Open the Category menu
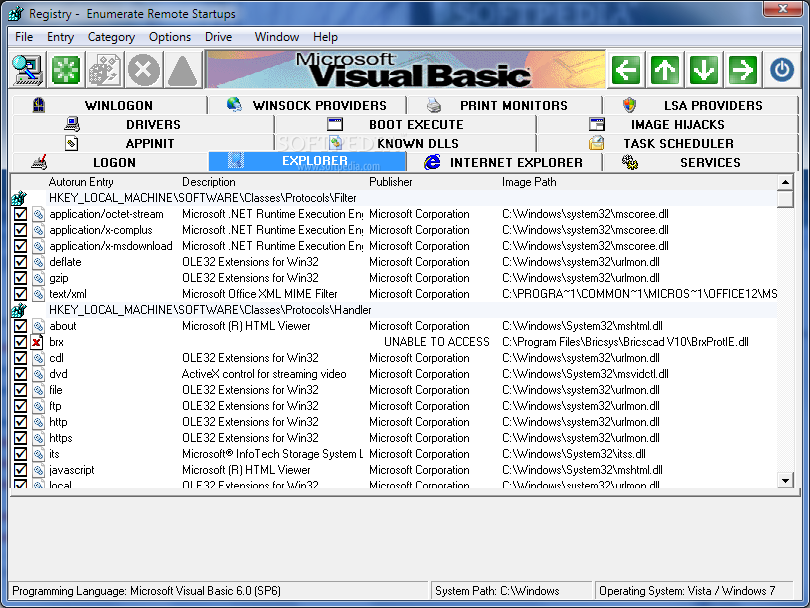Screen dimensions: 810x608 [111, 37]
